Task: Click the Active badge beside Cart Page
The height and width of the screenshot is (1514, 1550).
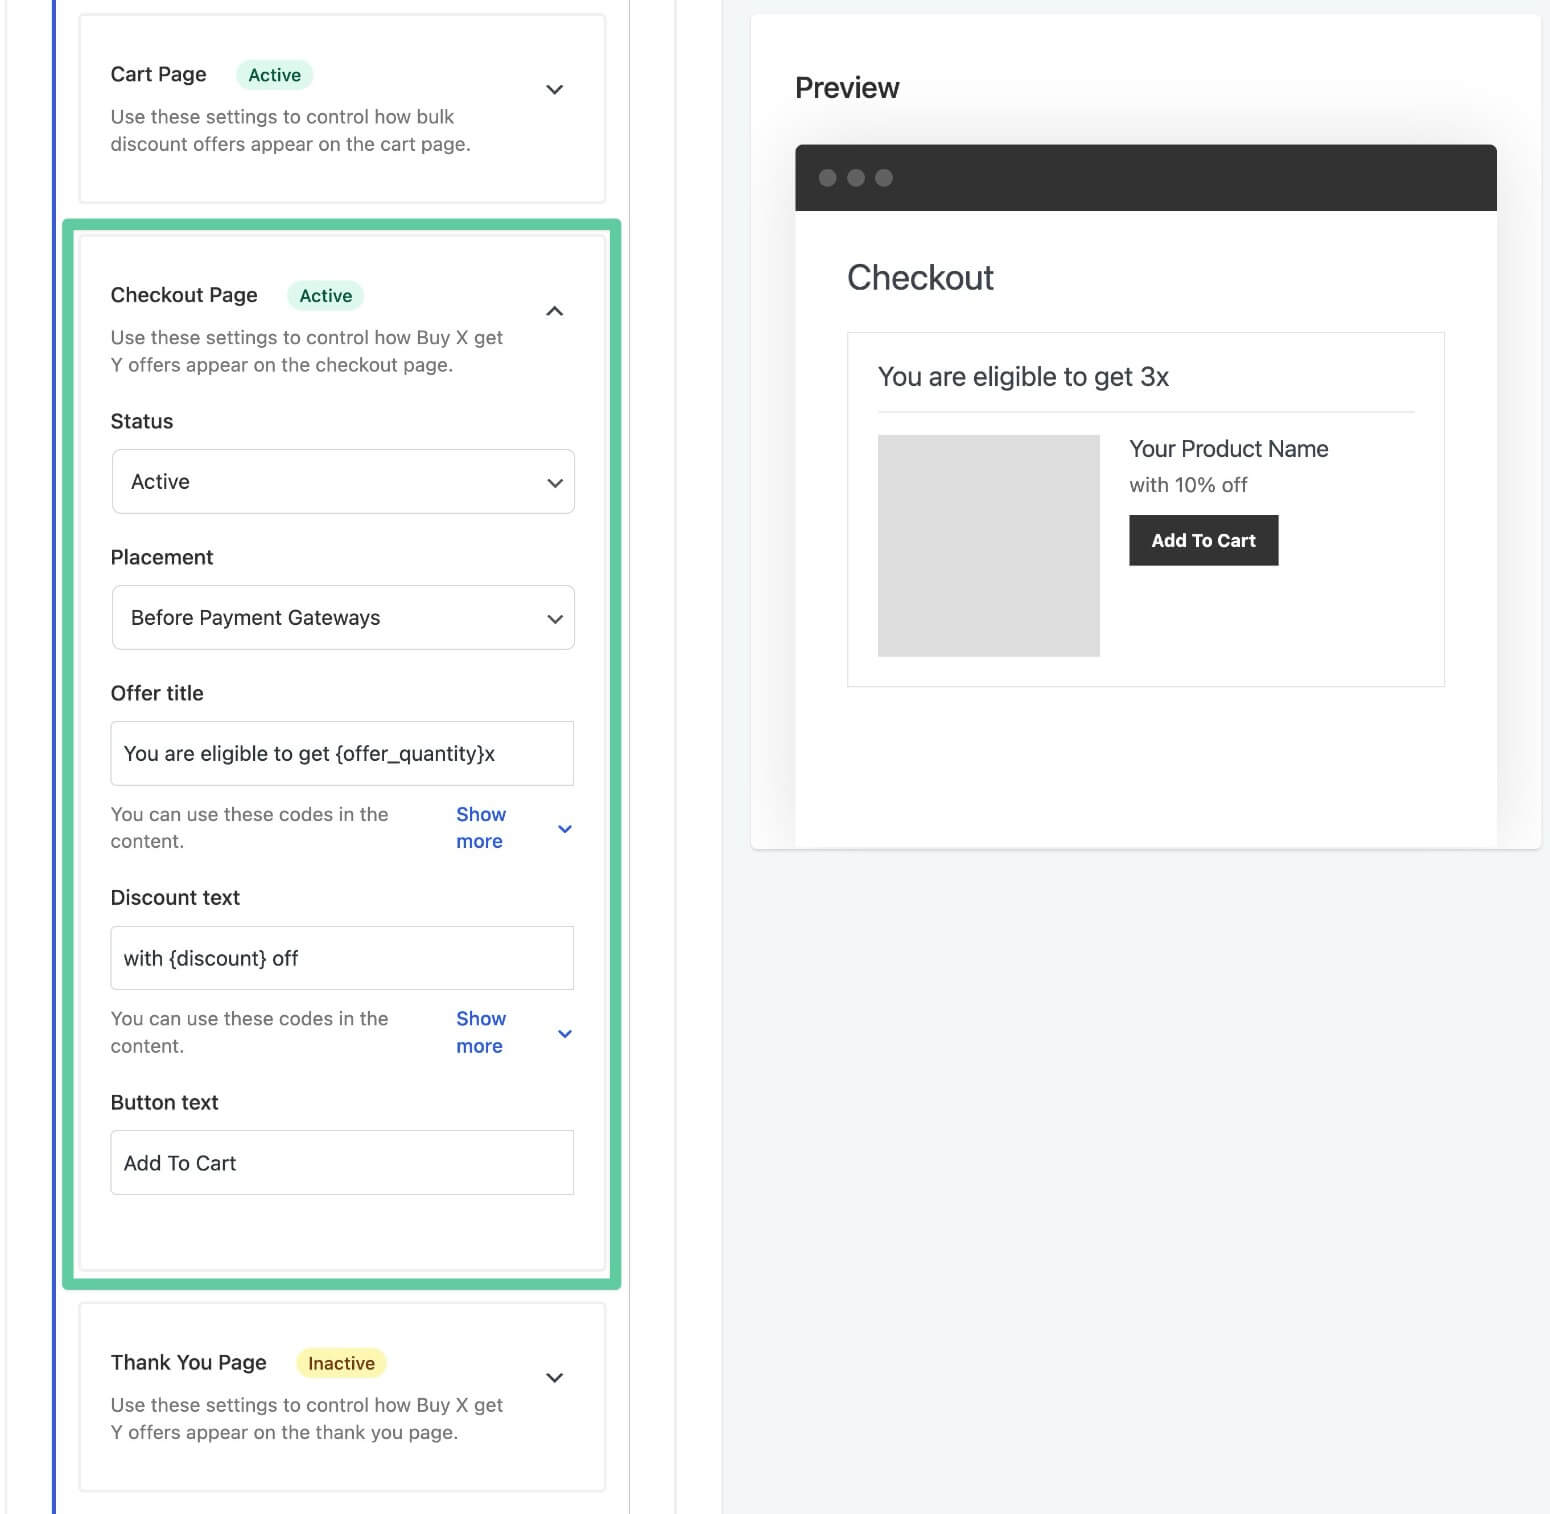Action: tap(275, 75)
